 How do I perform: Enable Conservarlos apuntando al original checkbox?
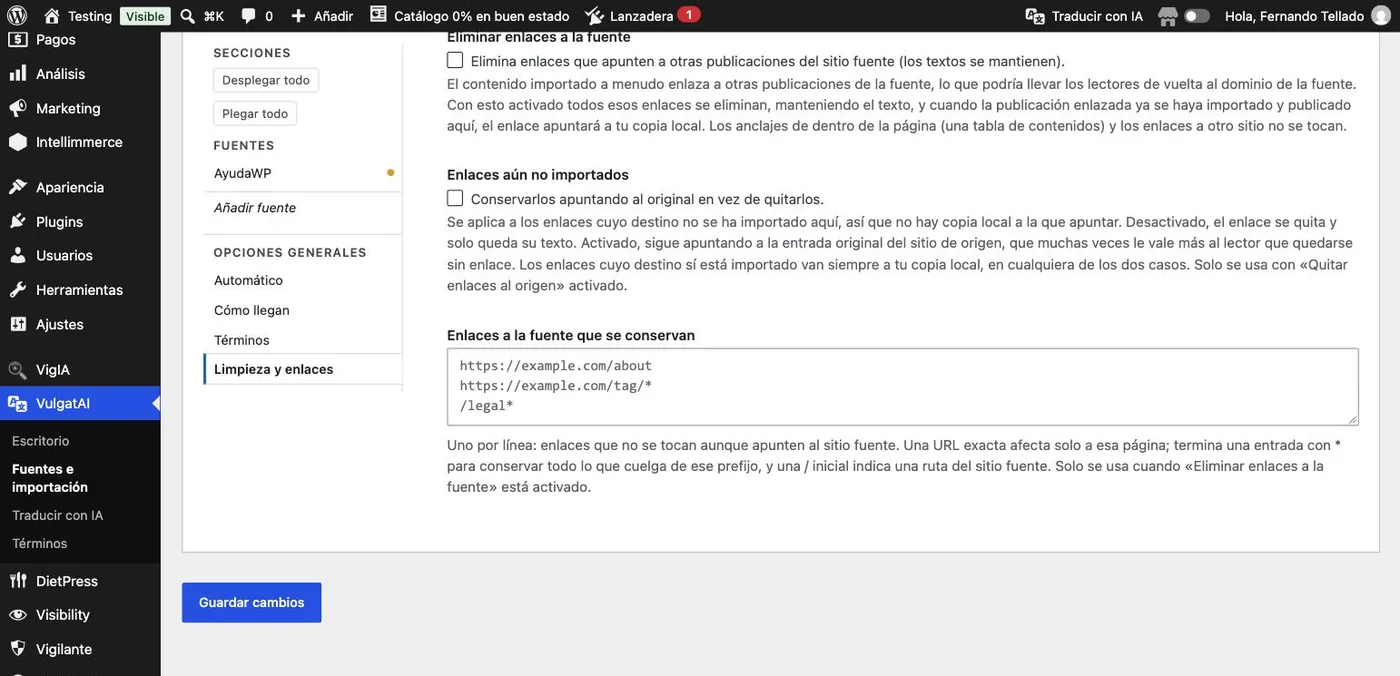[455, 198]
